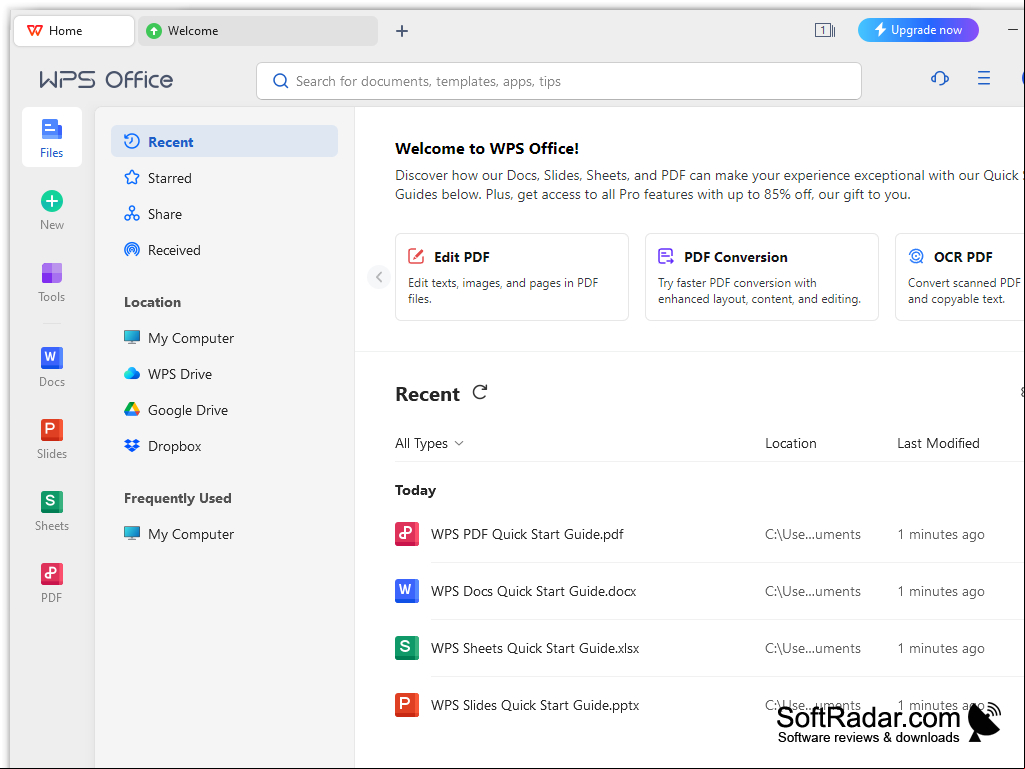Click the xlsx spreadsheet file icon in Recent
The width and height of the screenshot is (1025, 769).
[x=407, y=647]
